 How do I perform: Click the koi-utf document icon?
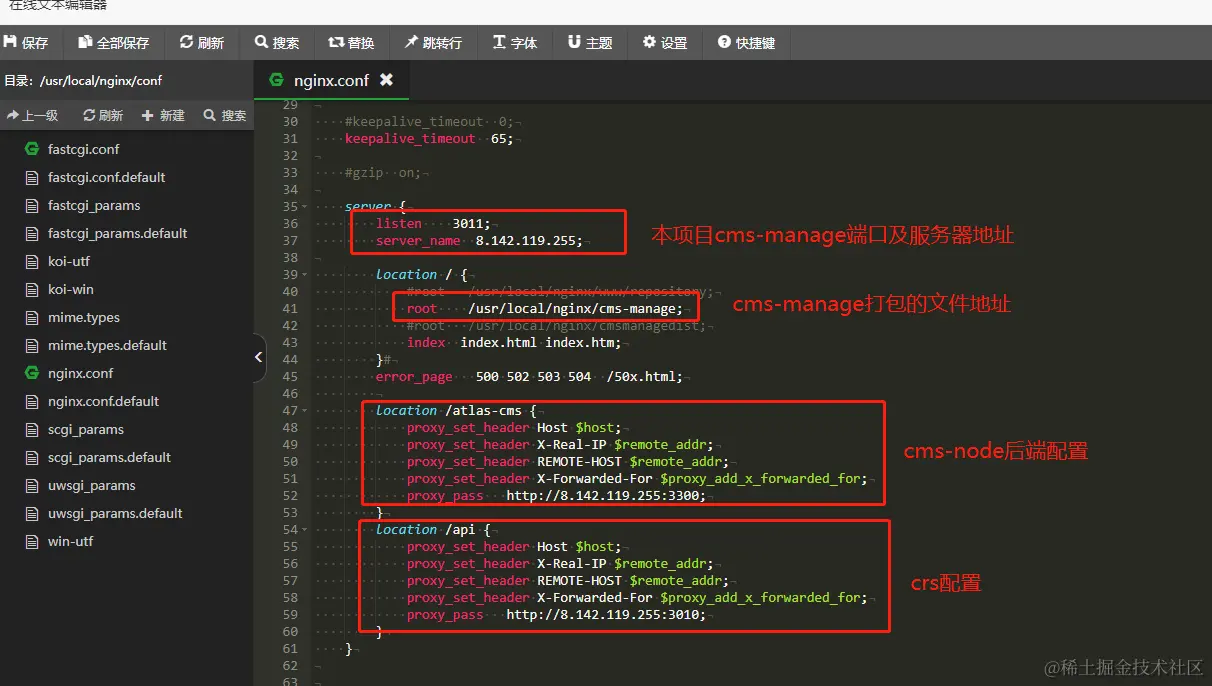click(x=31, y=261)
